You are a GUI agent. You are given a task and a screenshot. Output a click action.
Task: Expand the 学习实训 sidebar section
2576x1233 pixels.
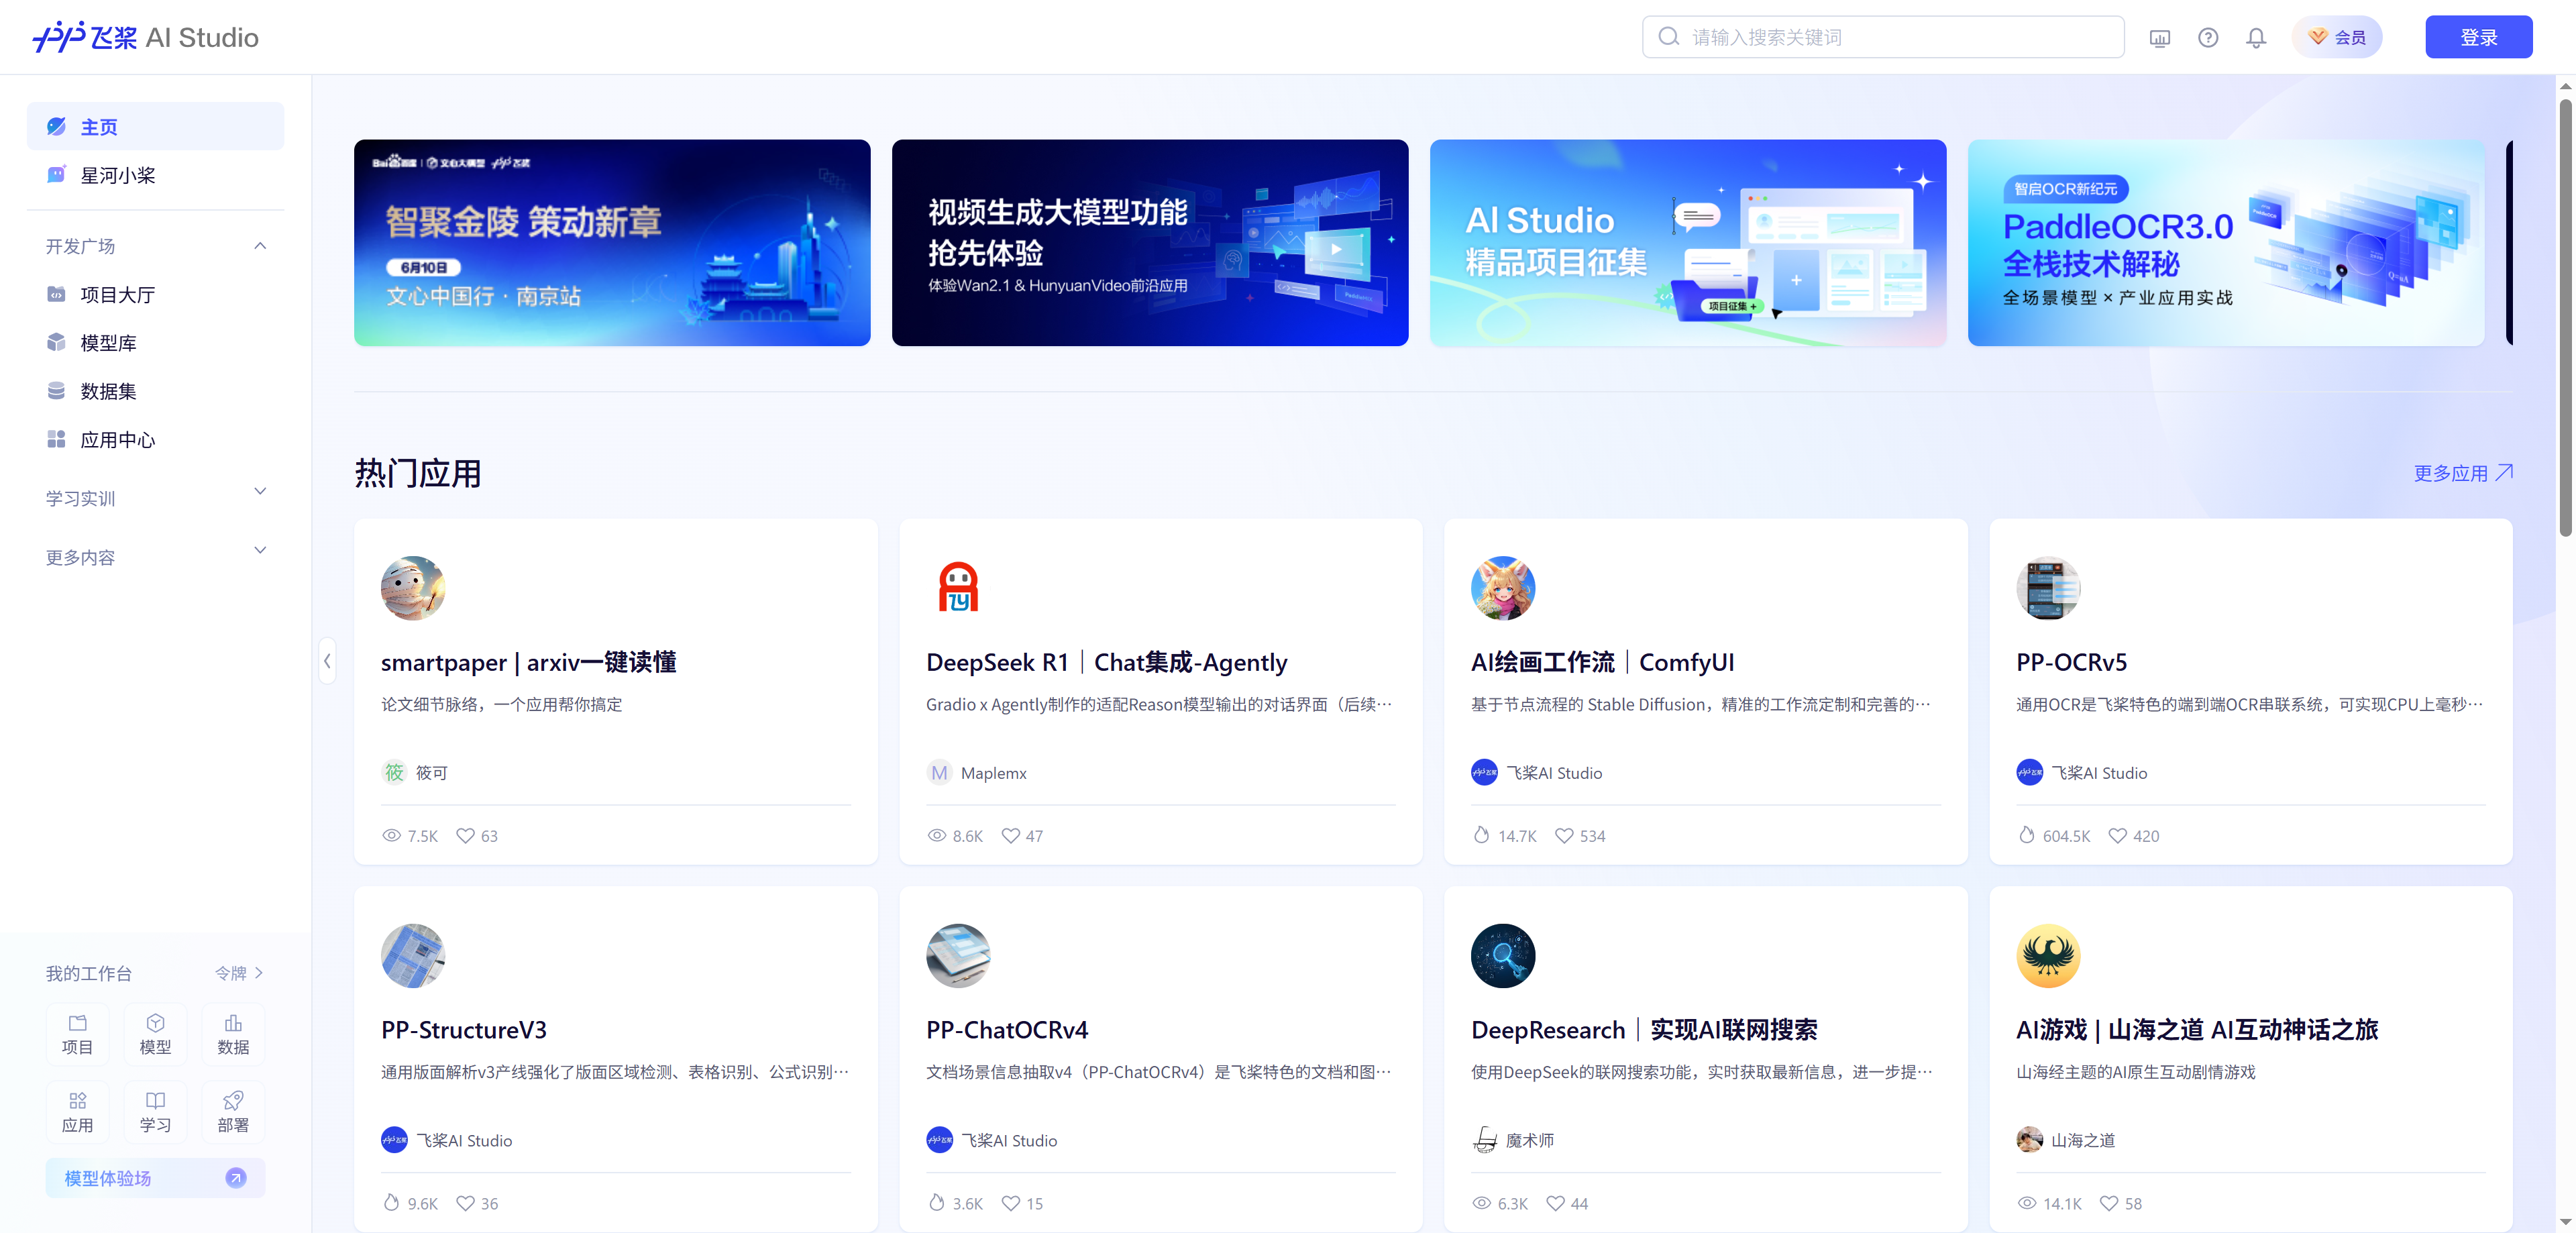pyautogui.click(x=260, y=492)
